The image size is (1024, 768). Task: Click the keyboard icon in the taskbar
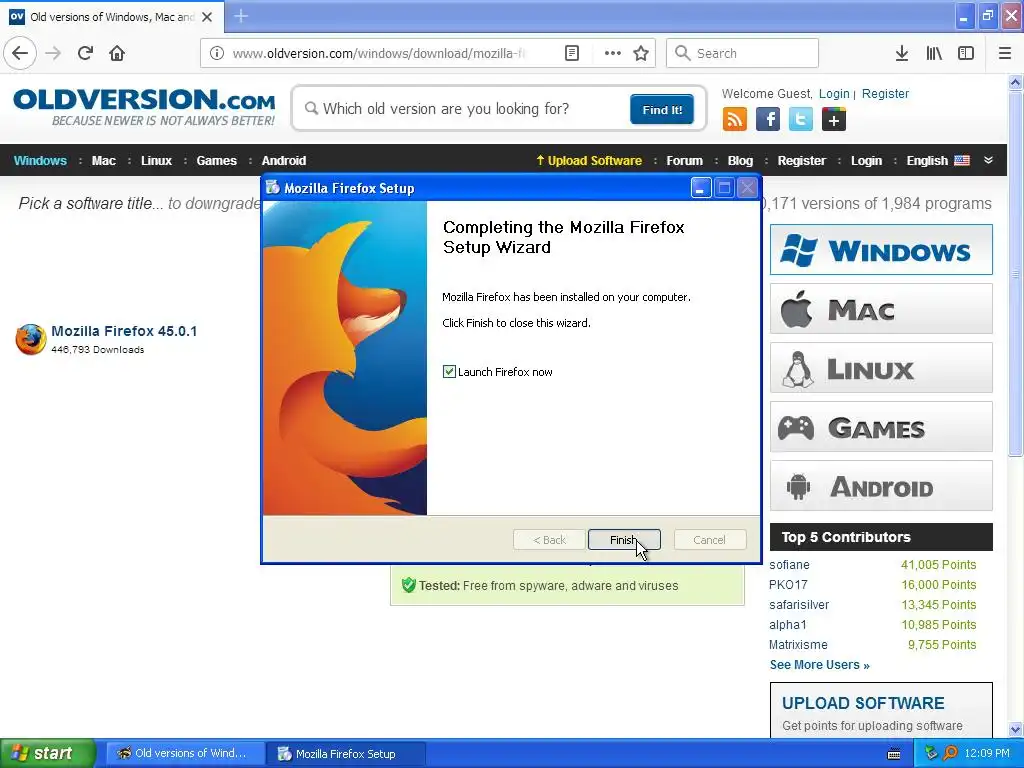(894, 754)
